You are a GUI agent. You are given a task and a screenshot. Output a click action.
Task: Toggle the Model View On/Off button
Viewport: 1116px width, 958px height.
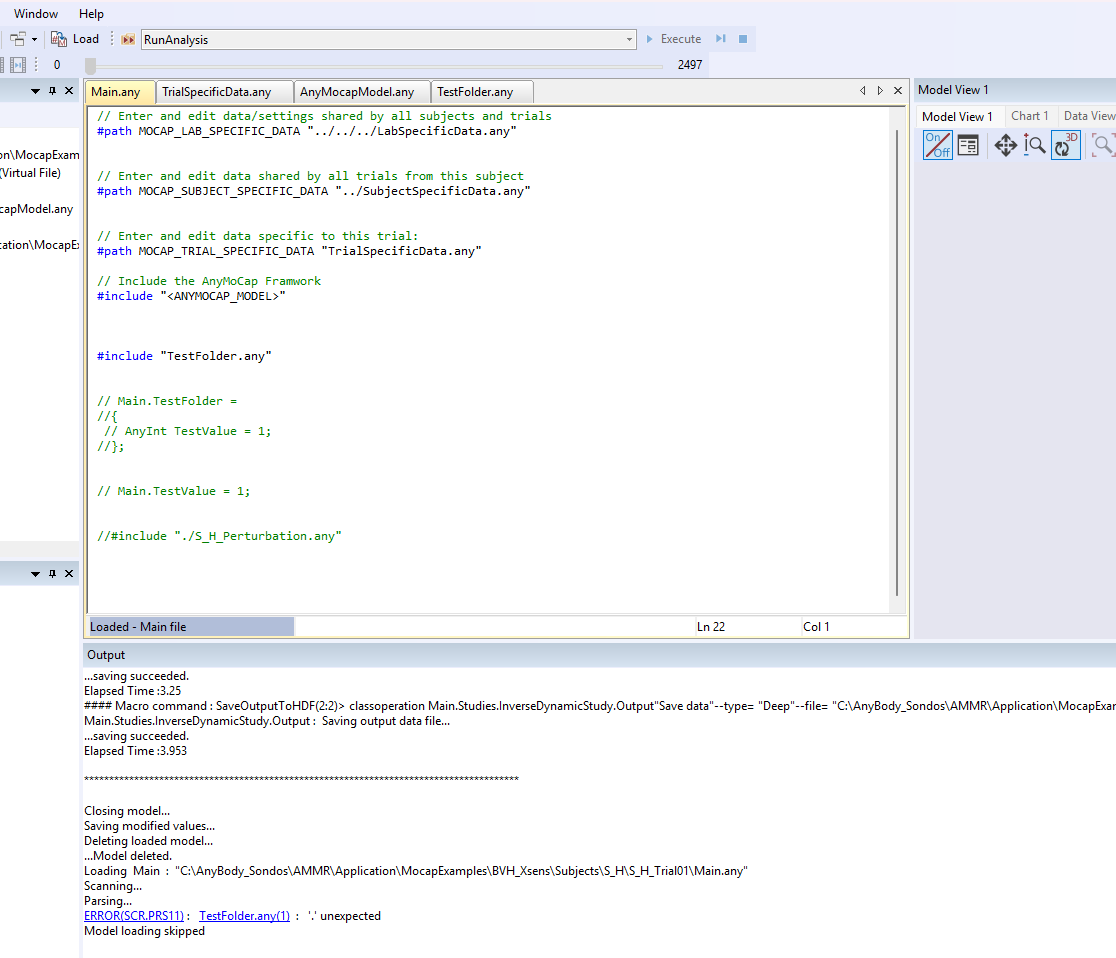pos(937,146)
